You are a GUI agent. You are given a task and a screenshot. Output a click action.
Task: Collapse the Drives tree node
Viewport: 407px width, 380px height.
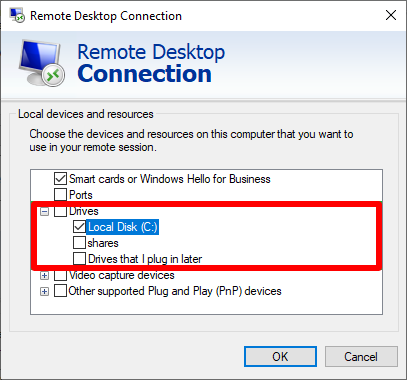44,211
